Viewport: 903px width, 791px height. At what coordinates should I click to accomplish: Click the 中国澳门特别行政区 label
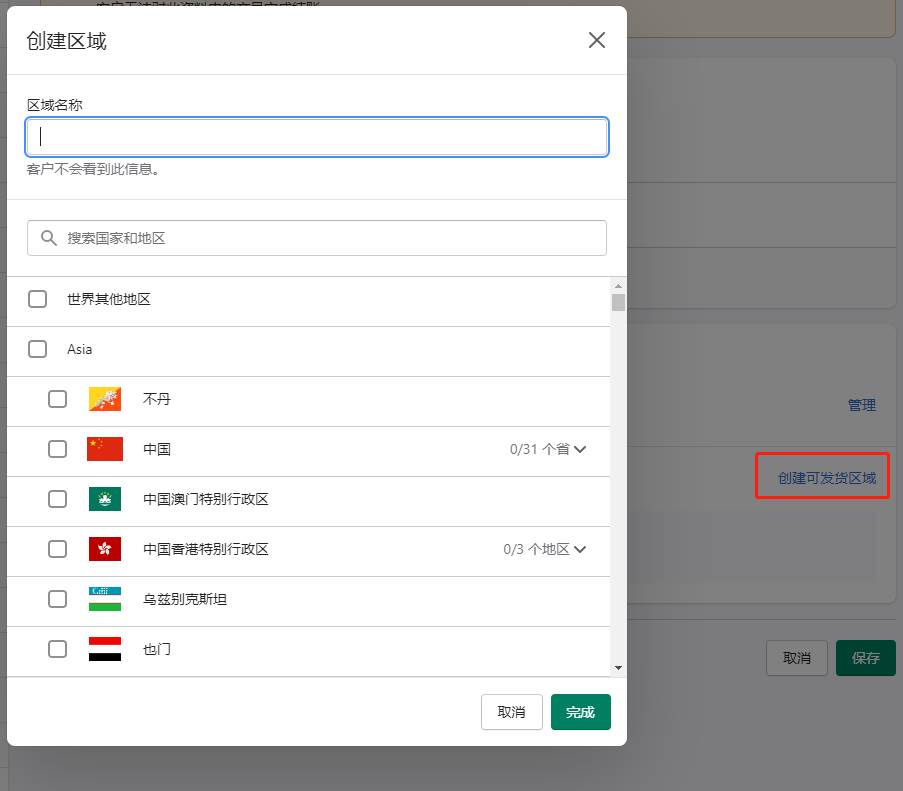pos(206,499)
